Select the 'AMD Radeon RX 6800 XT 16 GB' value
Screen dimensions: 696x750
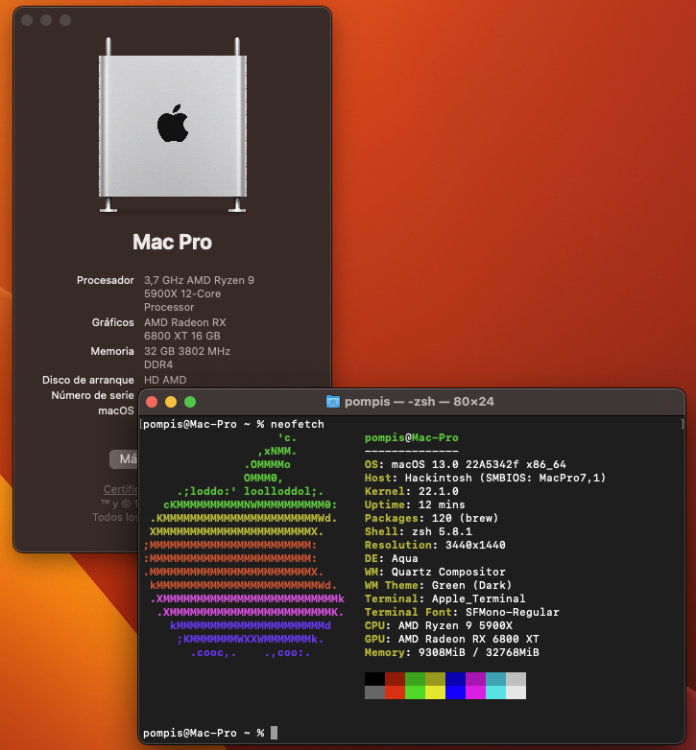point(185,329)
